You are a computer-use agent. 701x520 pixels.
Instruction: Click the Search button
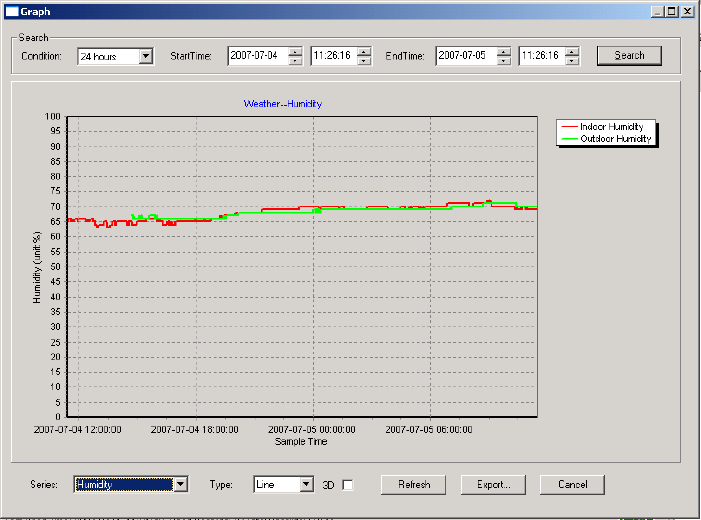[x=629, y=56]
